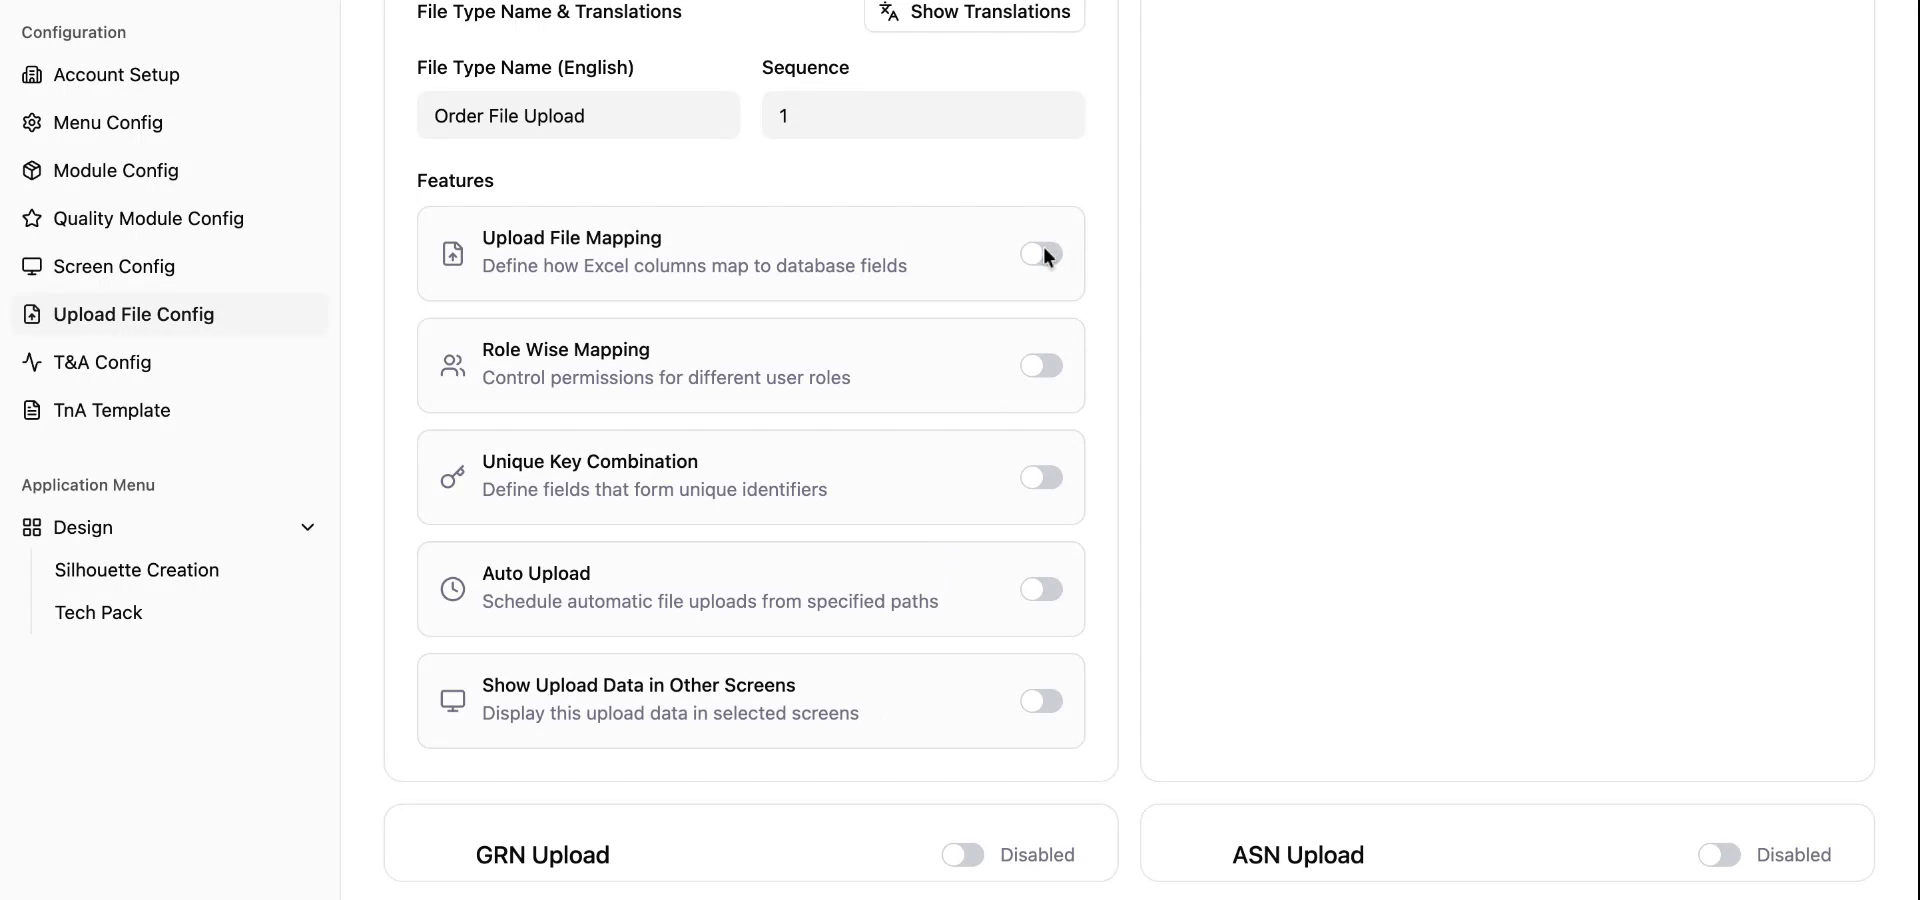
Task: Open the Upload File Config icon
Action: (33, 314)
